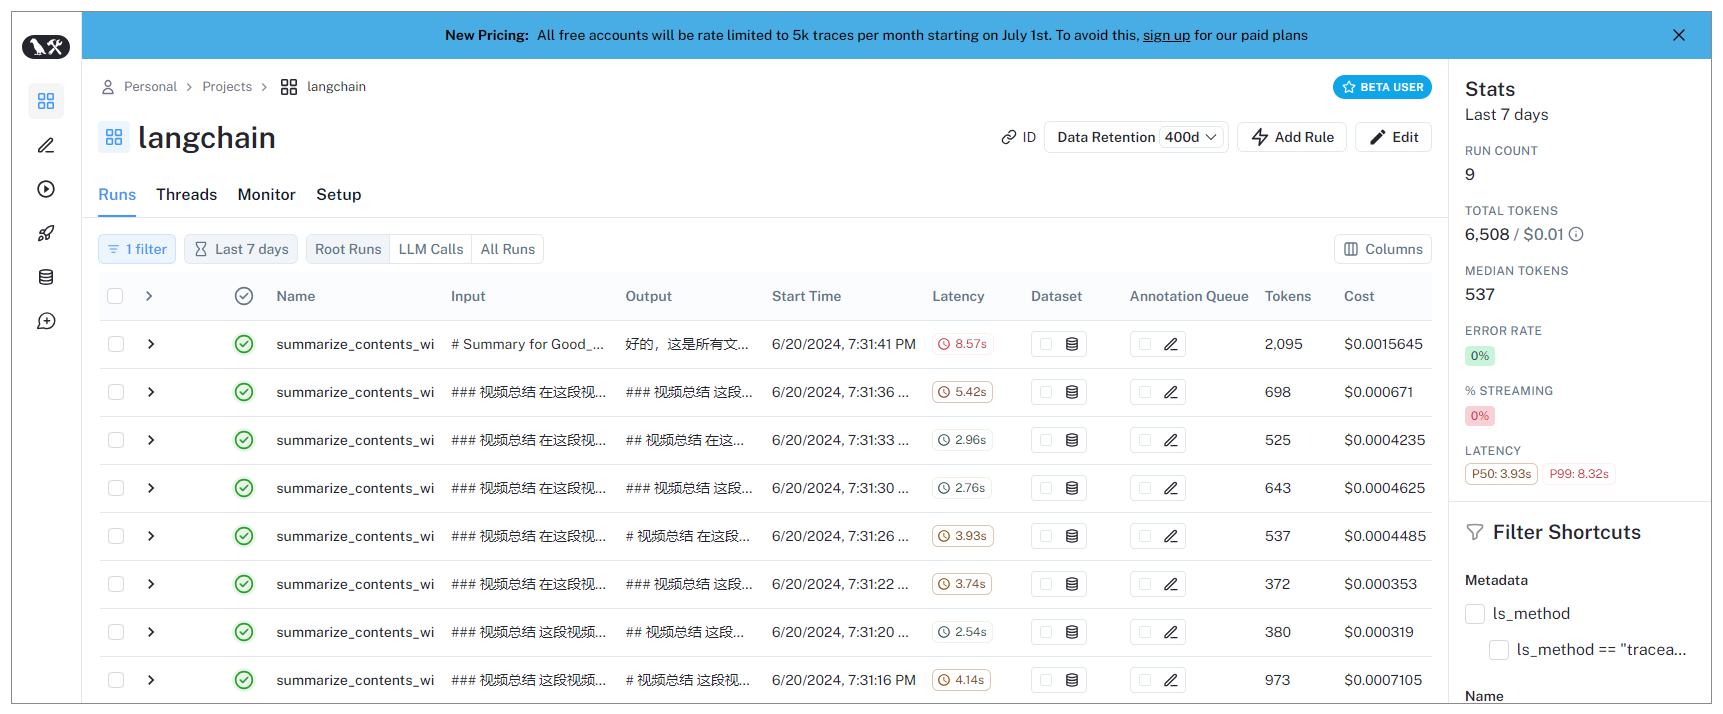1723x714 pixels.
Task: Check the select-all checkbox in table header
Action: pos(115,296)
